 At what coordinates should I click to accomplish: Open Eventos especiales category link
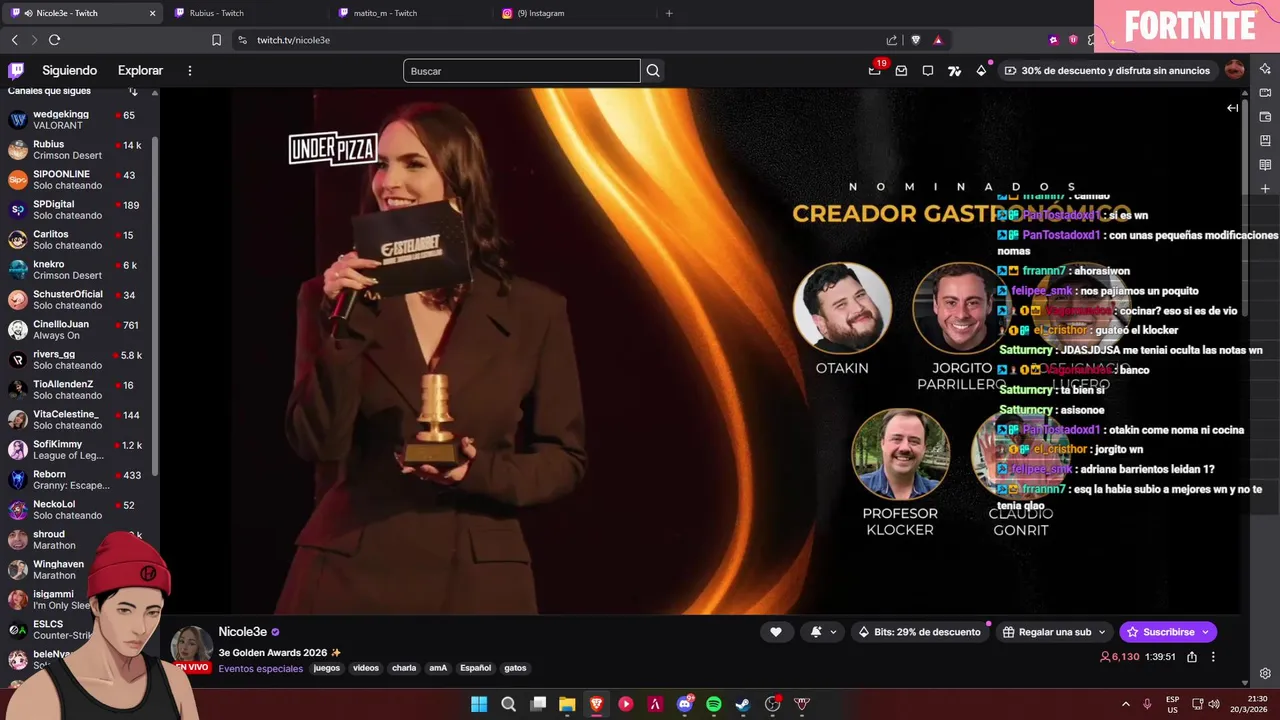[260, 668]
